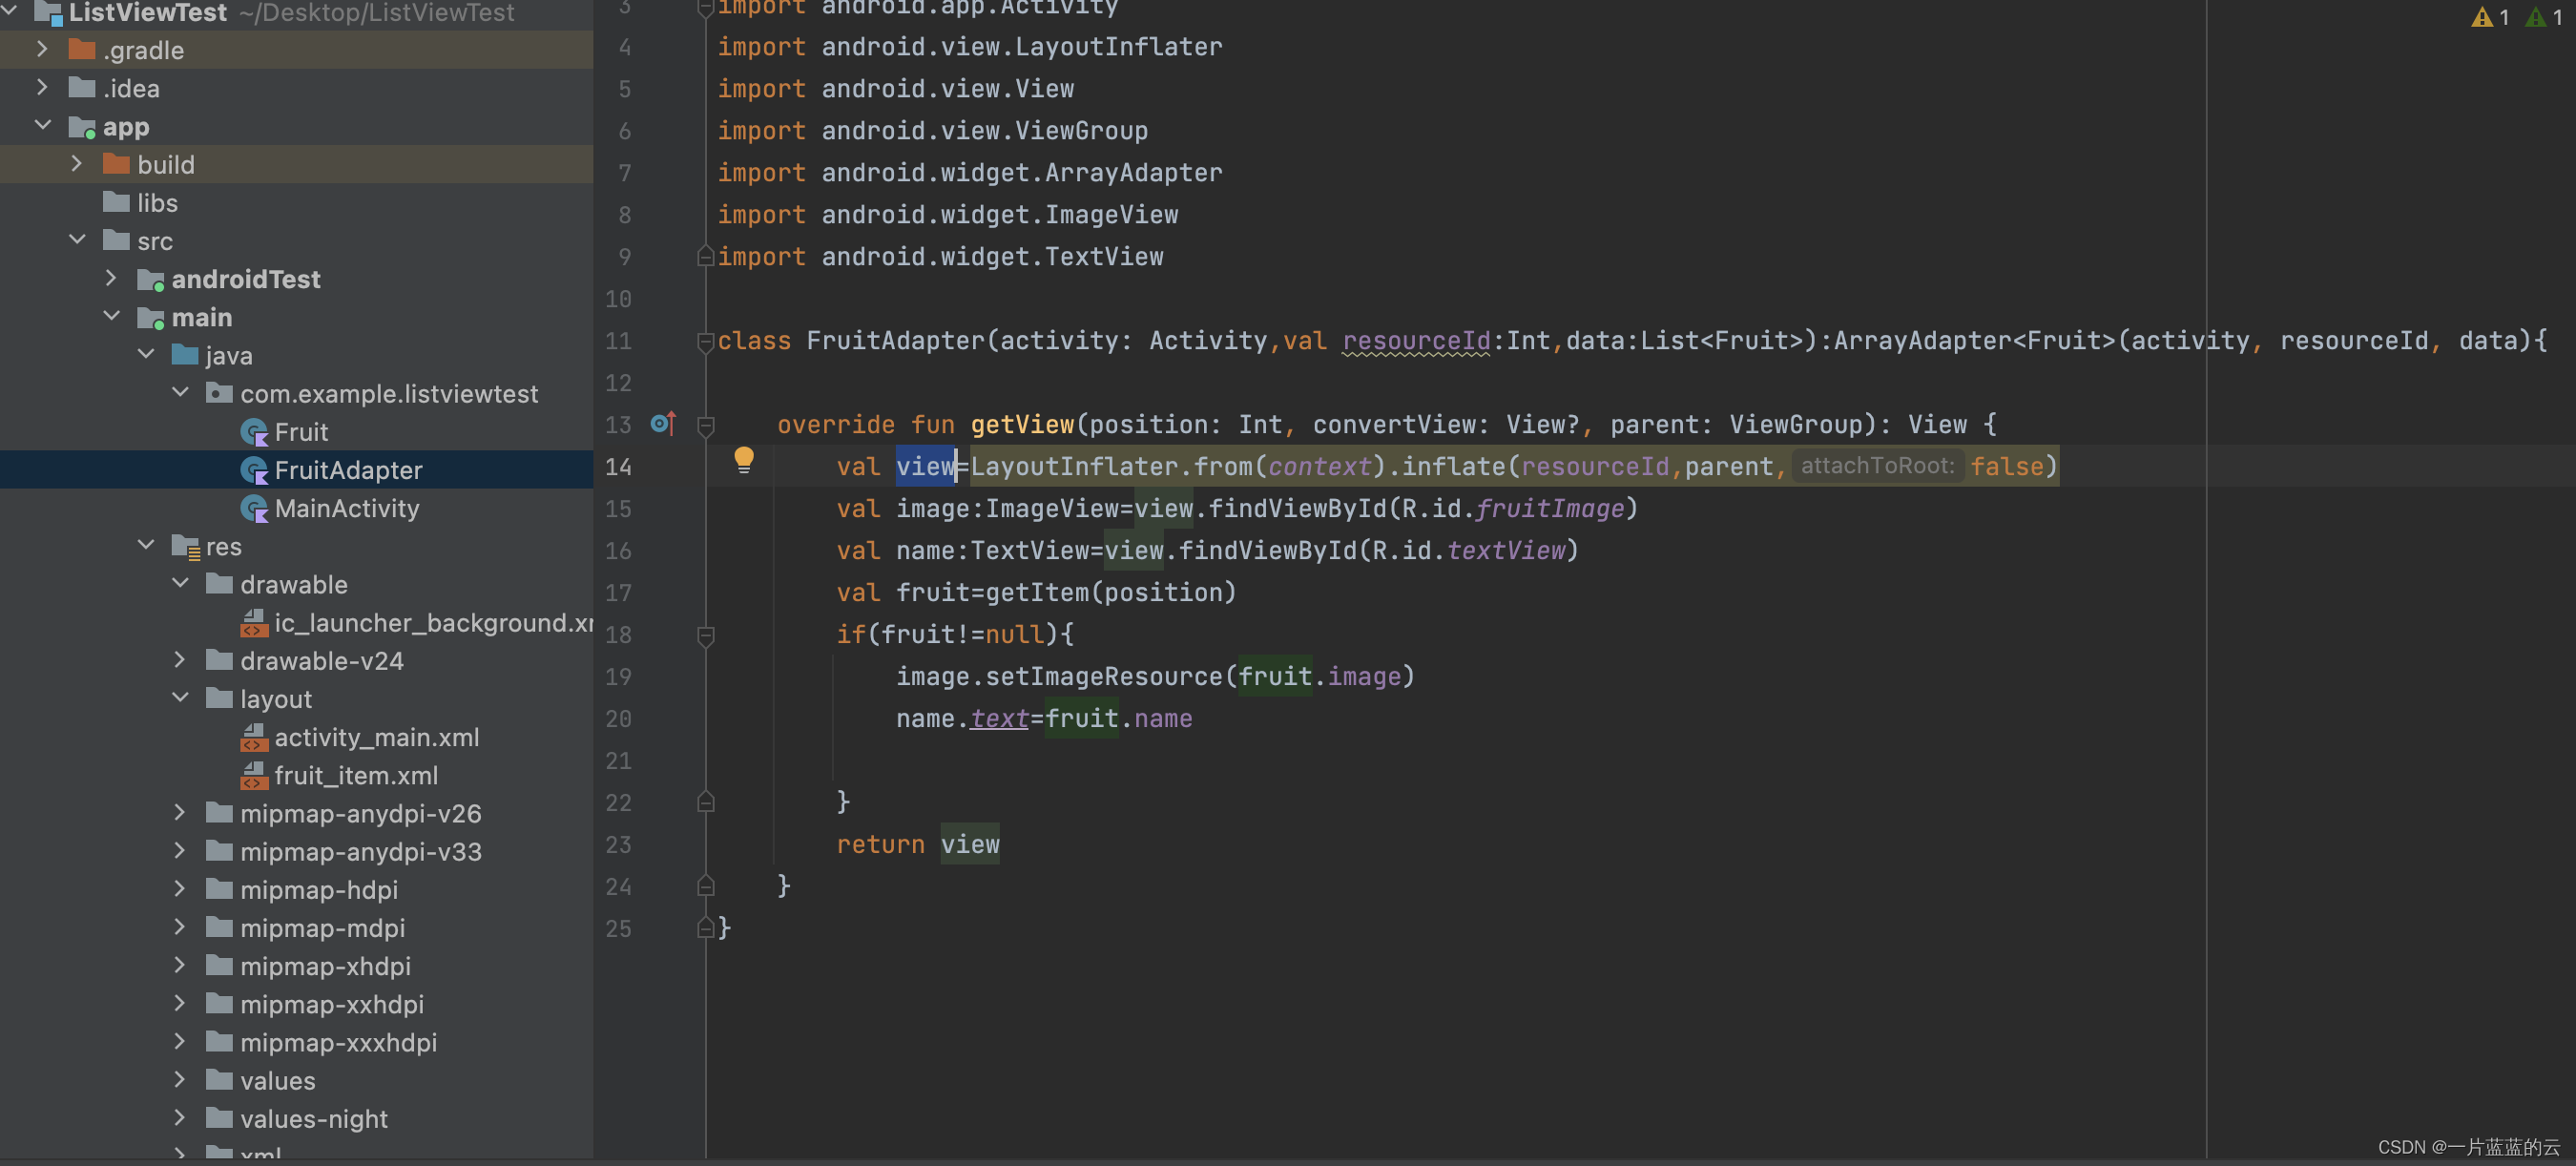Image resolution: width=2576 pixels, height=1166 pixels.
Task: Select the values-night folder
Action: point(313,1119)
